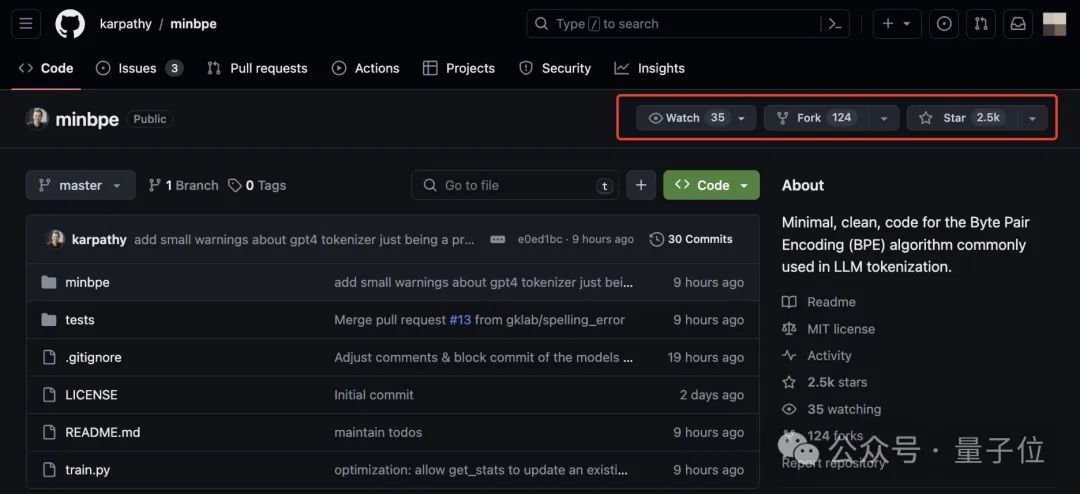Open the hamburger navigation menu

[26, 24]
